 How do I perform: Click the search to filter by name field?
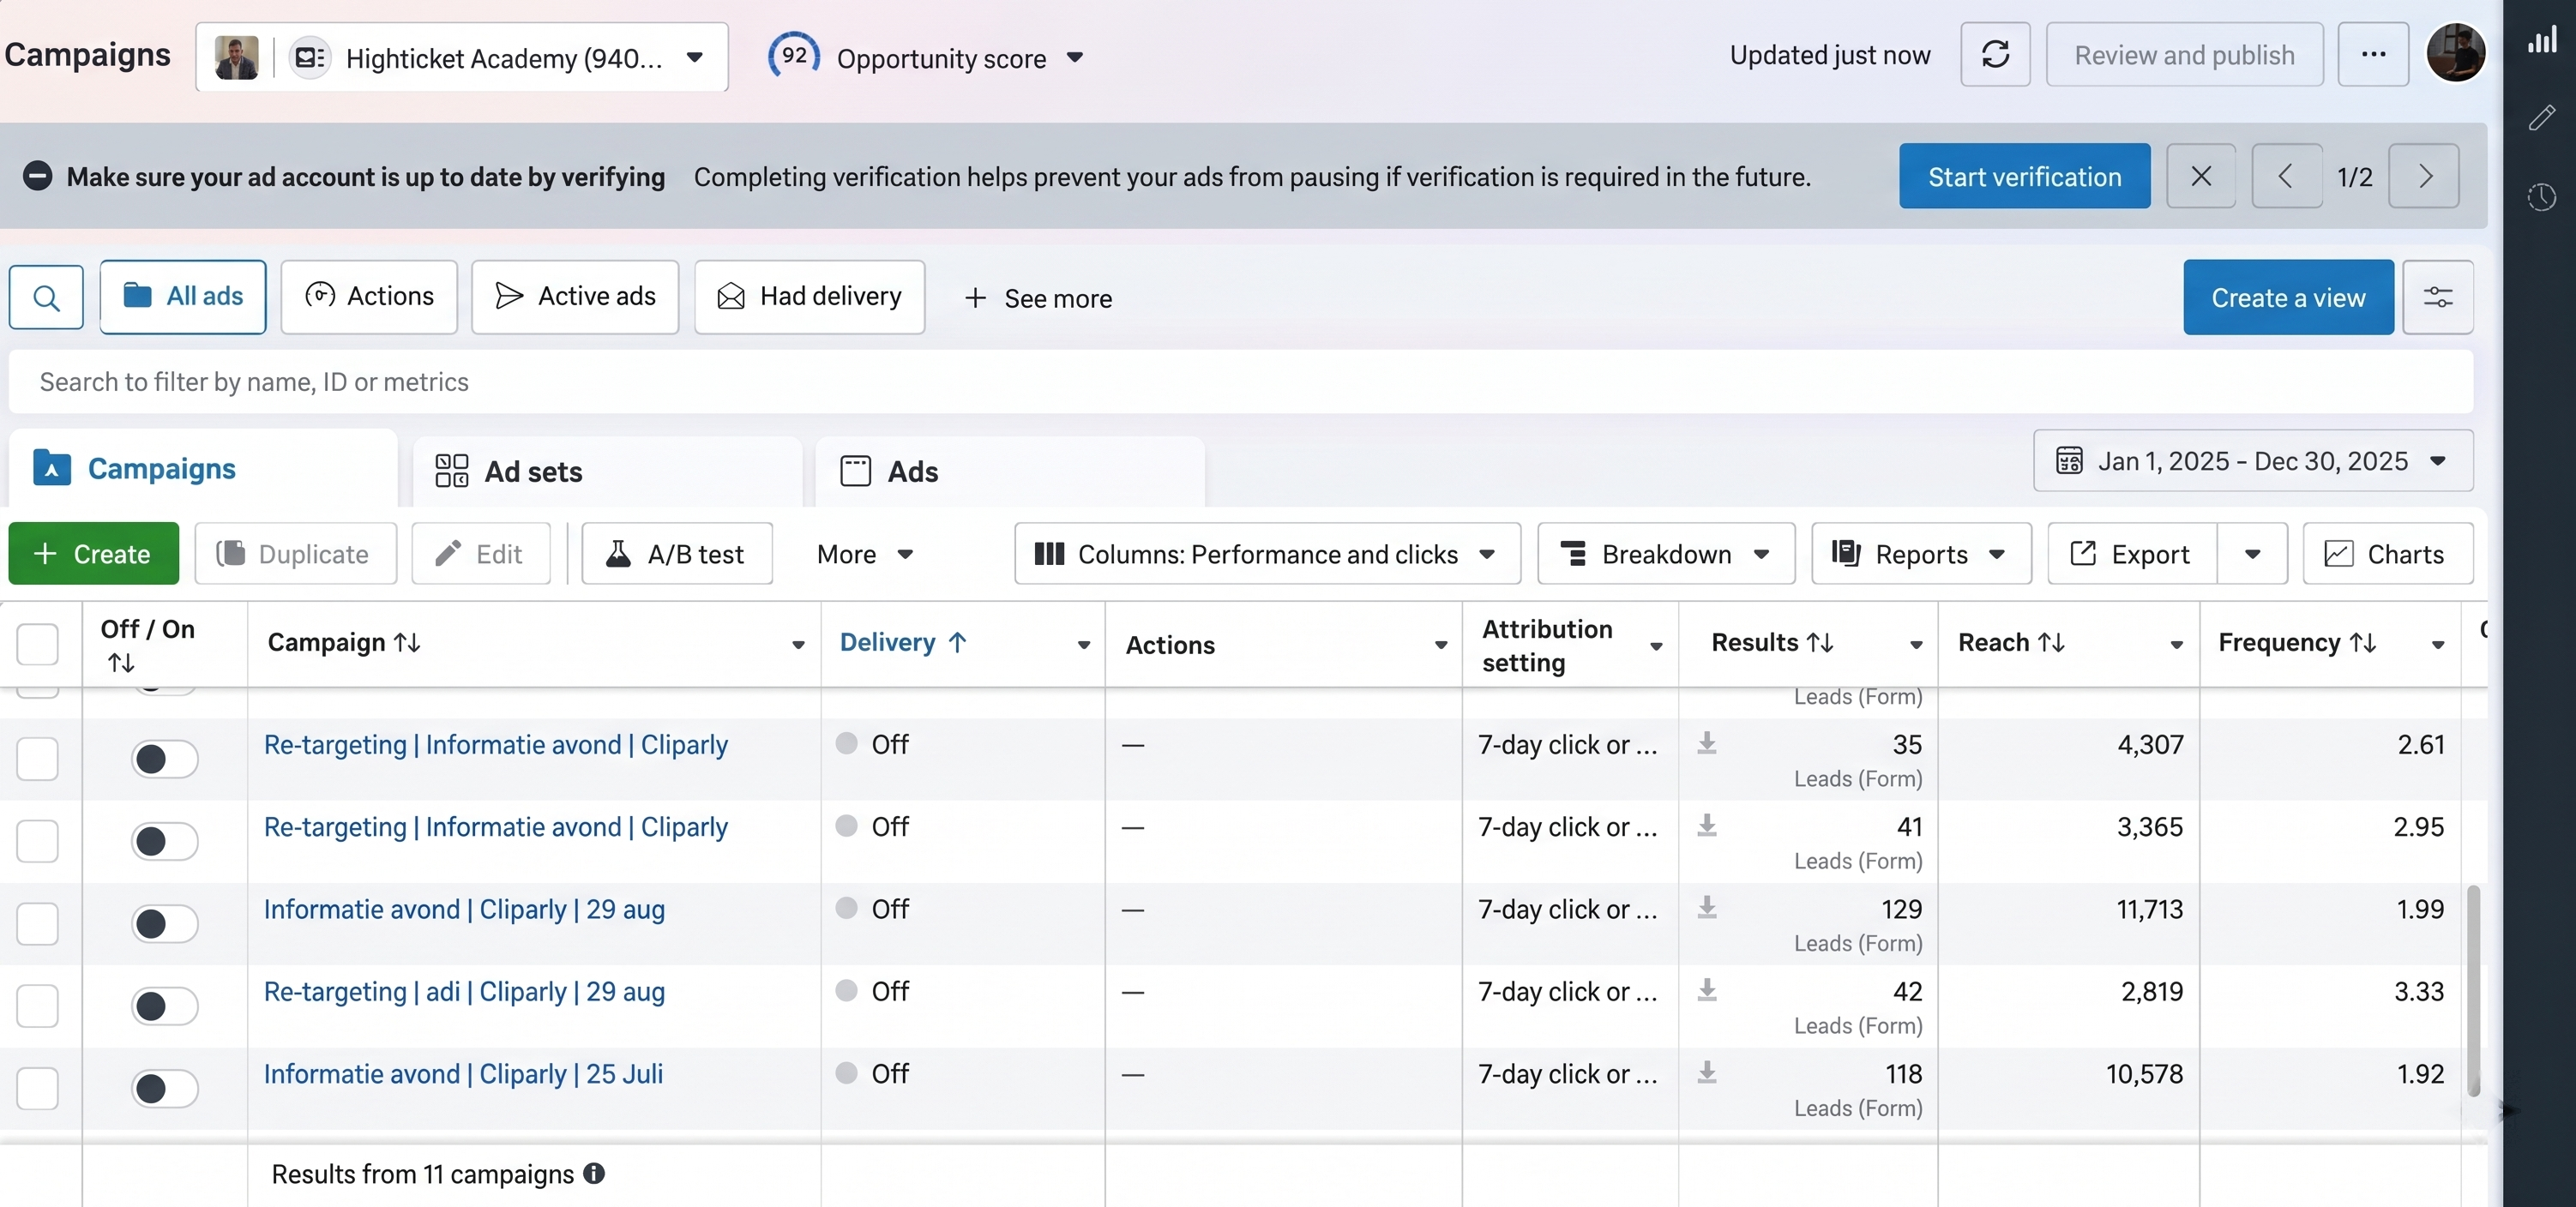(1241, 381)
